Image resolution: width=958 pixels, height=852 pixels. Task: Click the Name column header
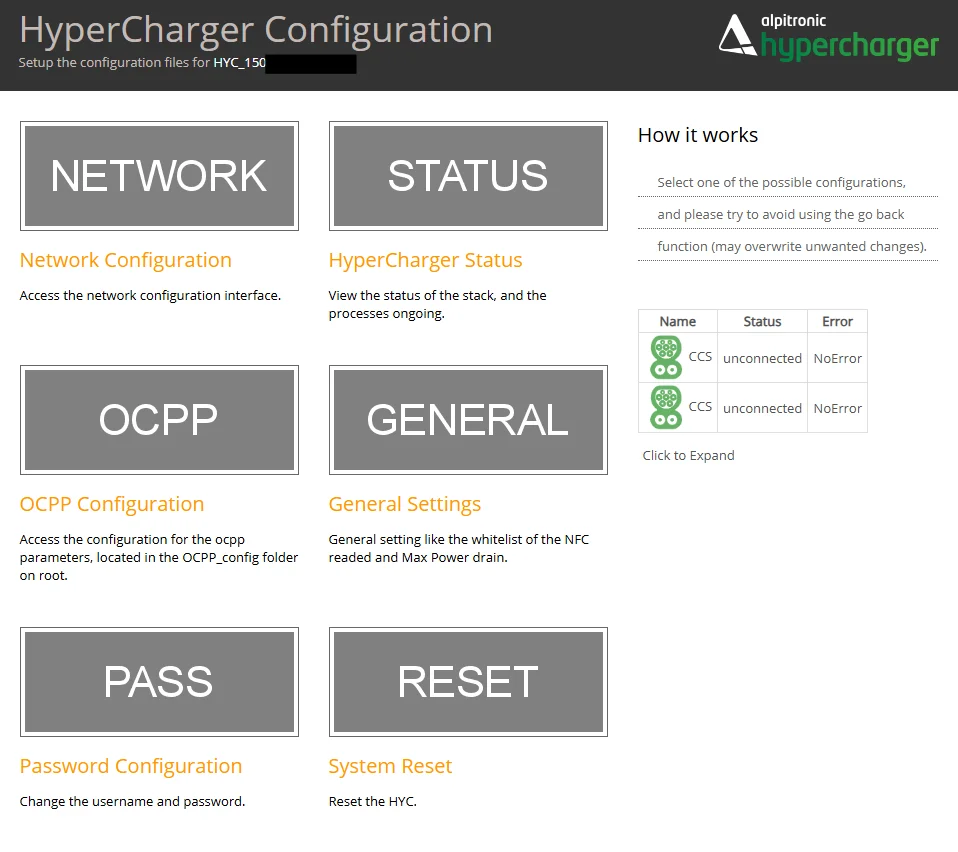pos(678,321)
